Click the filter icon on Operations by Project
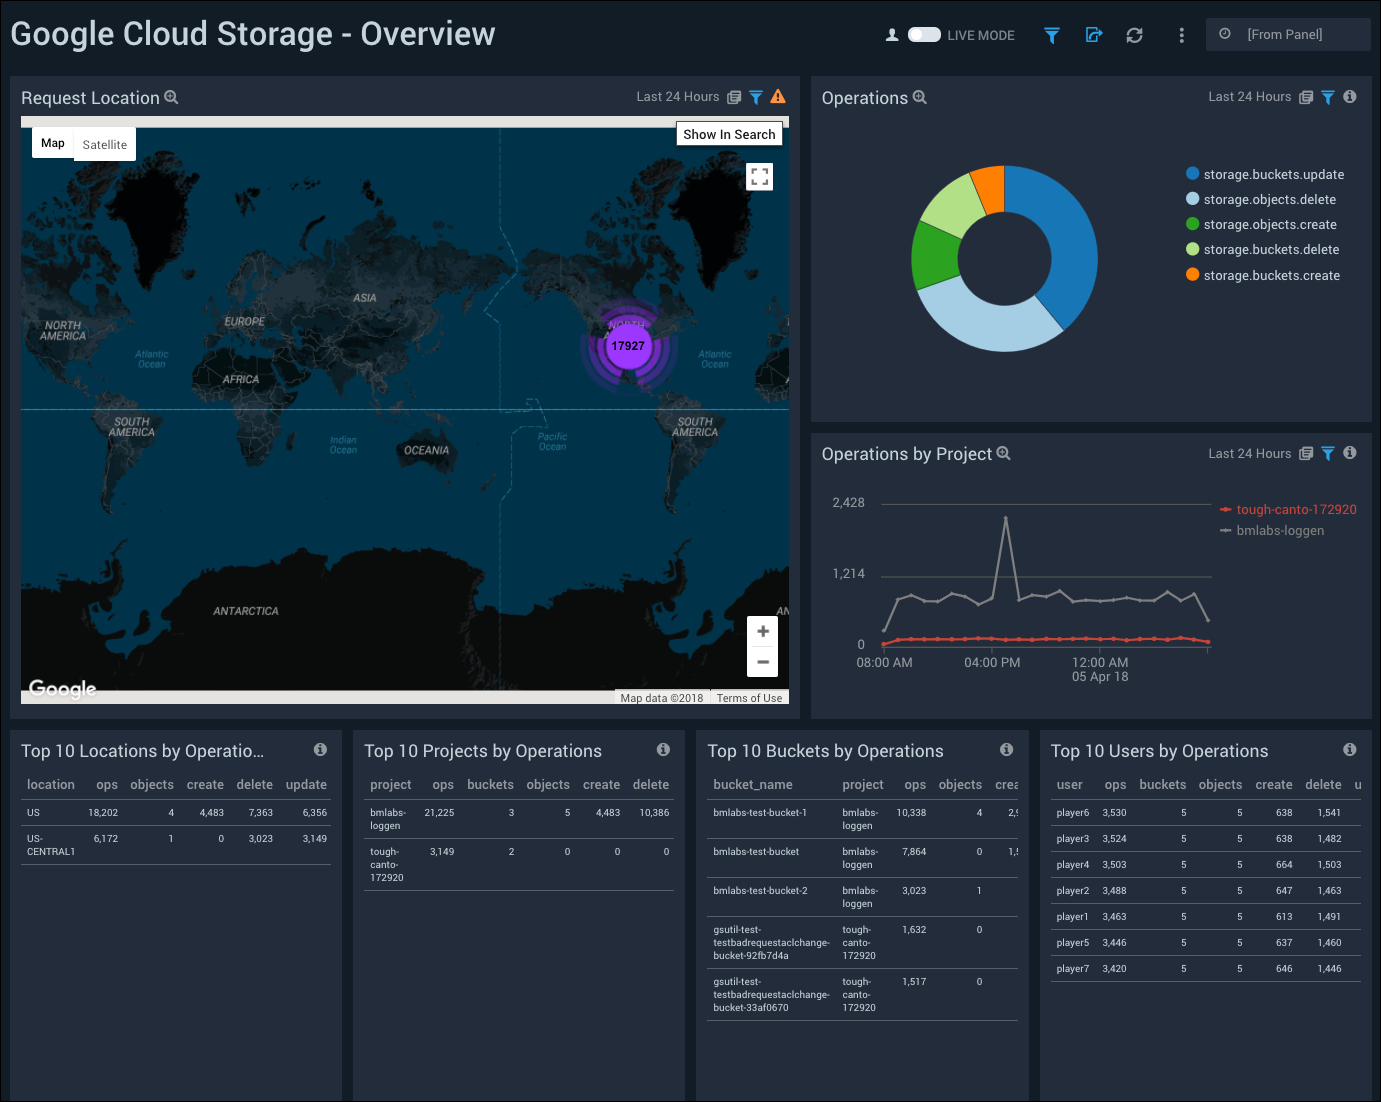Screen dimensions: 1381x1102 pos(1328,454)
